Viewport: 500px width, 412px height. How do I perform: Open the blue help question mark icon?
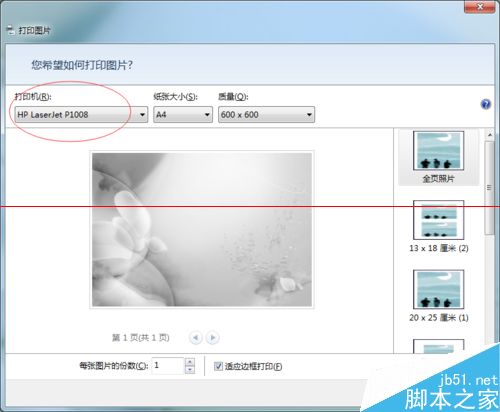(x=486, y=104)
